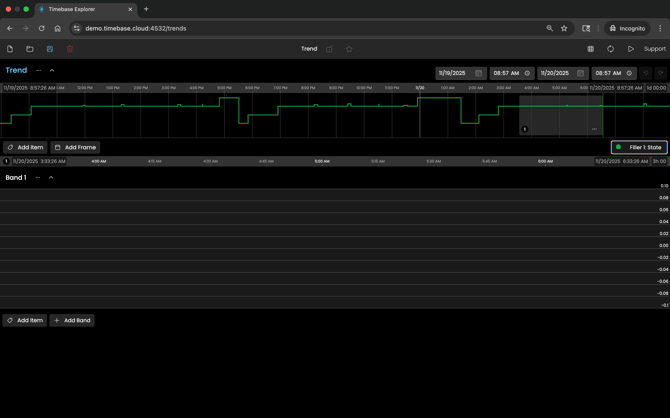Toggle the Filler 1: State legend item
Viewport: 670px width, 418px height.
[x=639, y=147]
